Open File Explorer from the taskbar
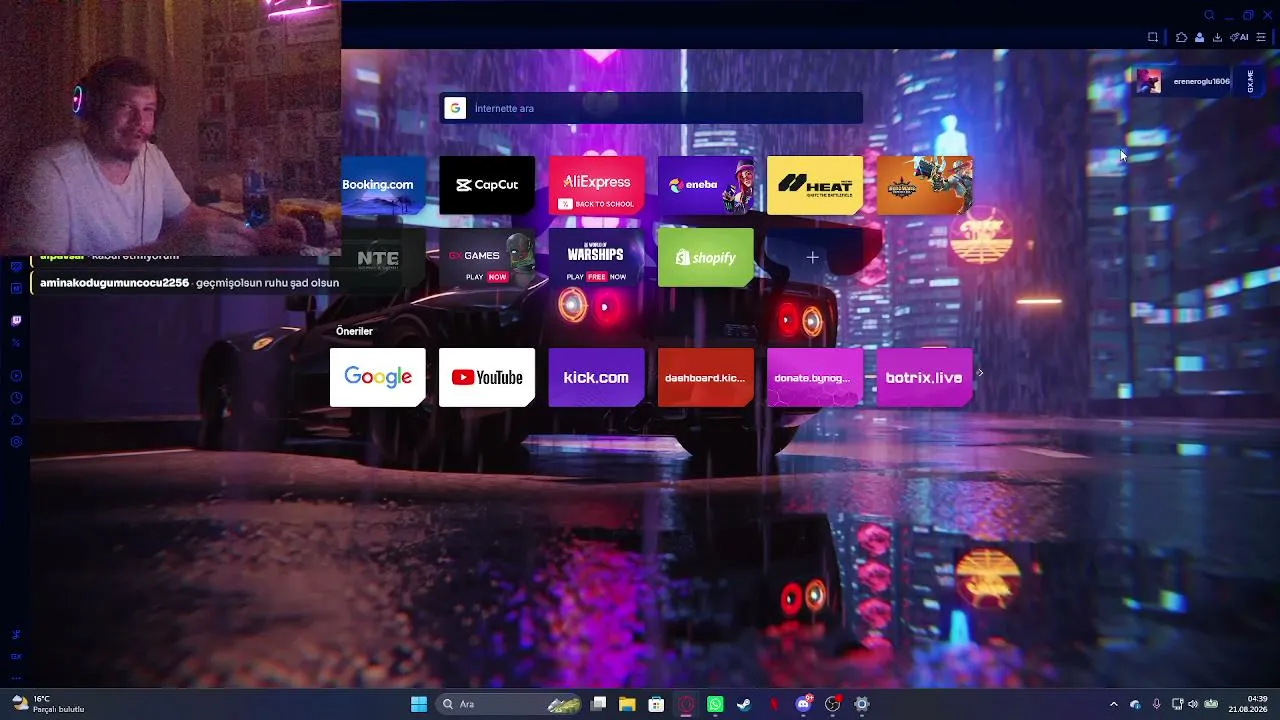1280x720 pixels. (627, 704)
